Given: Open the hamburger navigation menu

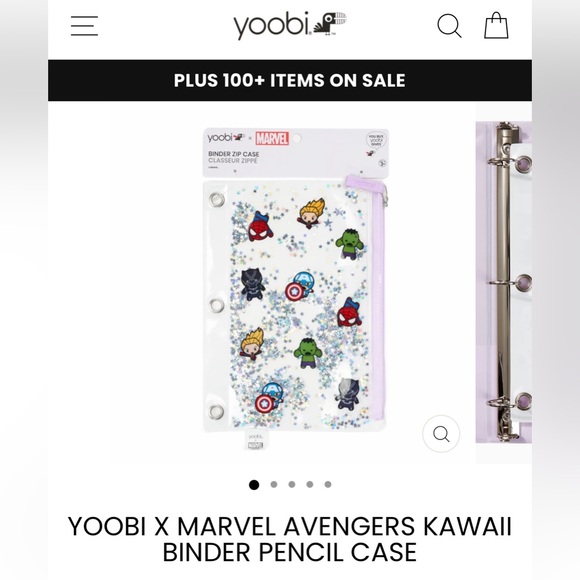Looking at the screenshot, I should [x=84, y=26].
